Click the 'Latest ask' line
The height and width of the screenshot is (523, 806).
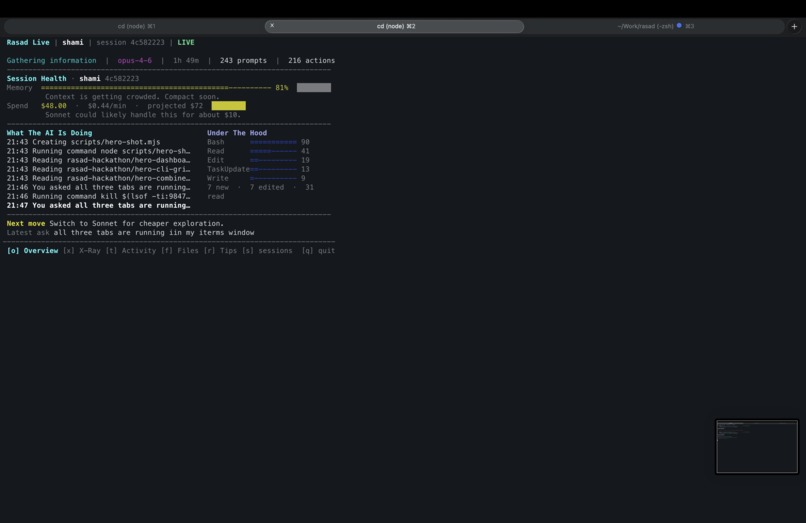[x=131, y=232]
